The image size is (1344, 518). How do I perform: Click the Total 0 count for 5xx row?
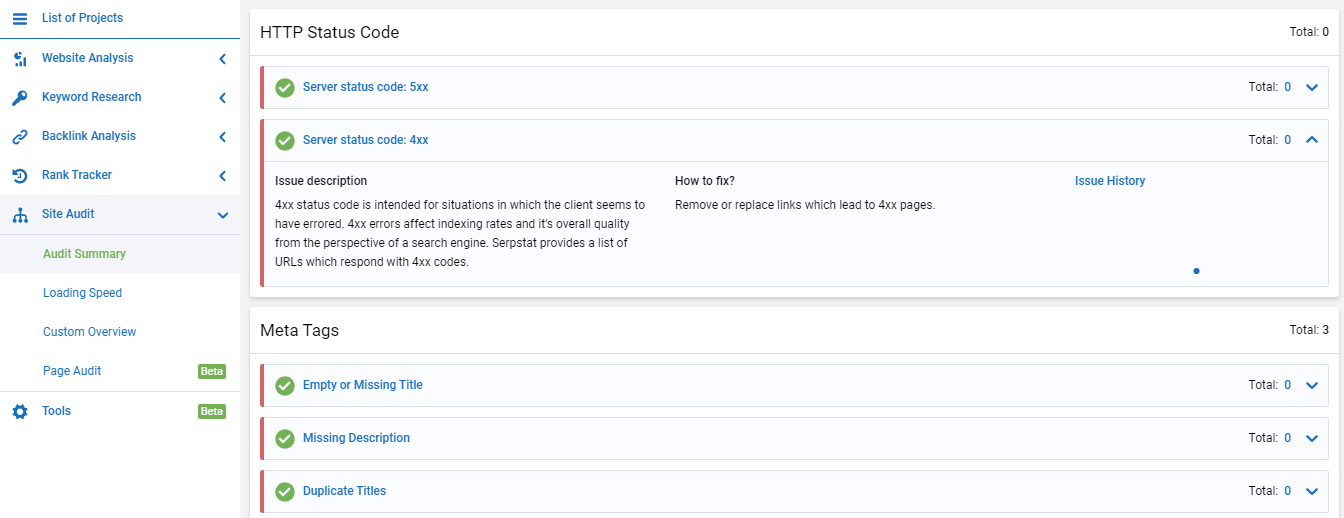click(1287, 87)
